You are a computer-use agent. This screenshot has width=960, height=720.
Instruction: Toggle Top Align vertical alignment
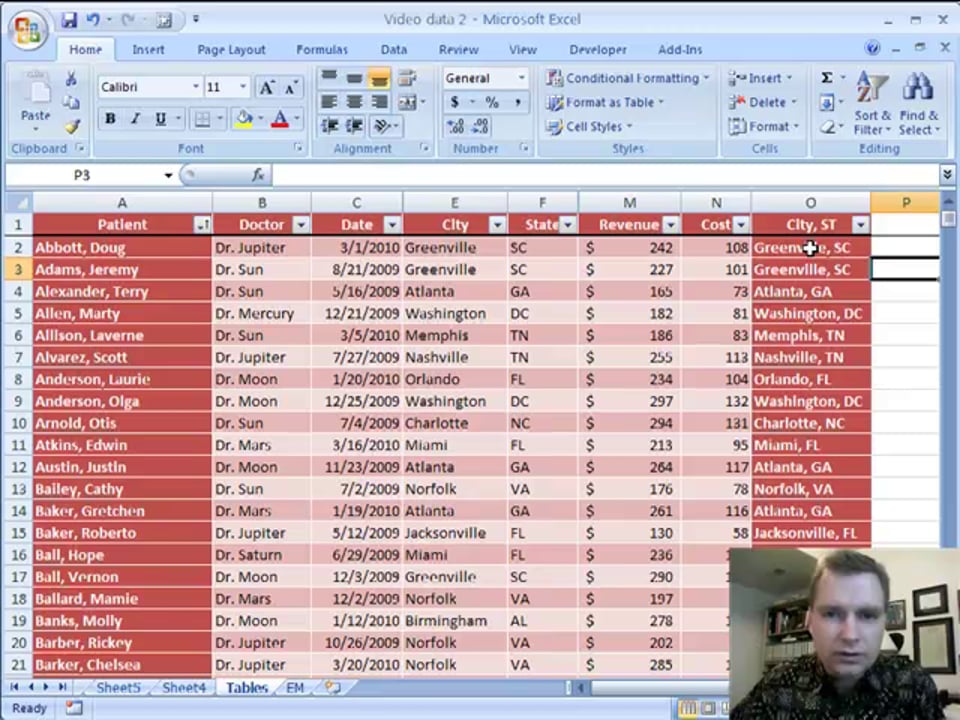[x=329, y=78]
